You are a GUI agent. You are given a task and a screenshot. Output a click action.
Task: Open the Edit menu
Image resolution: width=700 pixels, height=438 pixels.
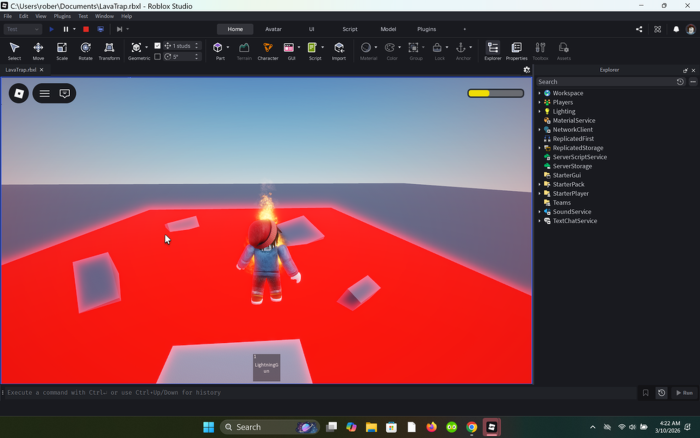pyautogui.click(x=23, y=16)
